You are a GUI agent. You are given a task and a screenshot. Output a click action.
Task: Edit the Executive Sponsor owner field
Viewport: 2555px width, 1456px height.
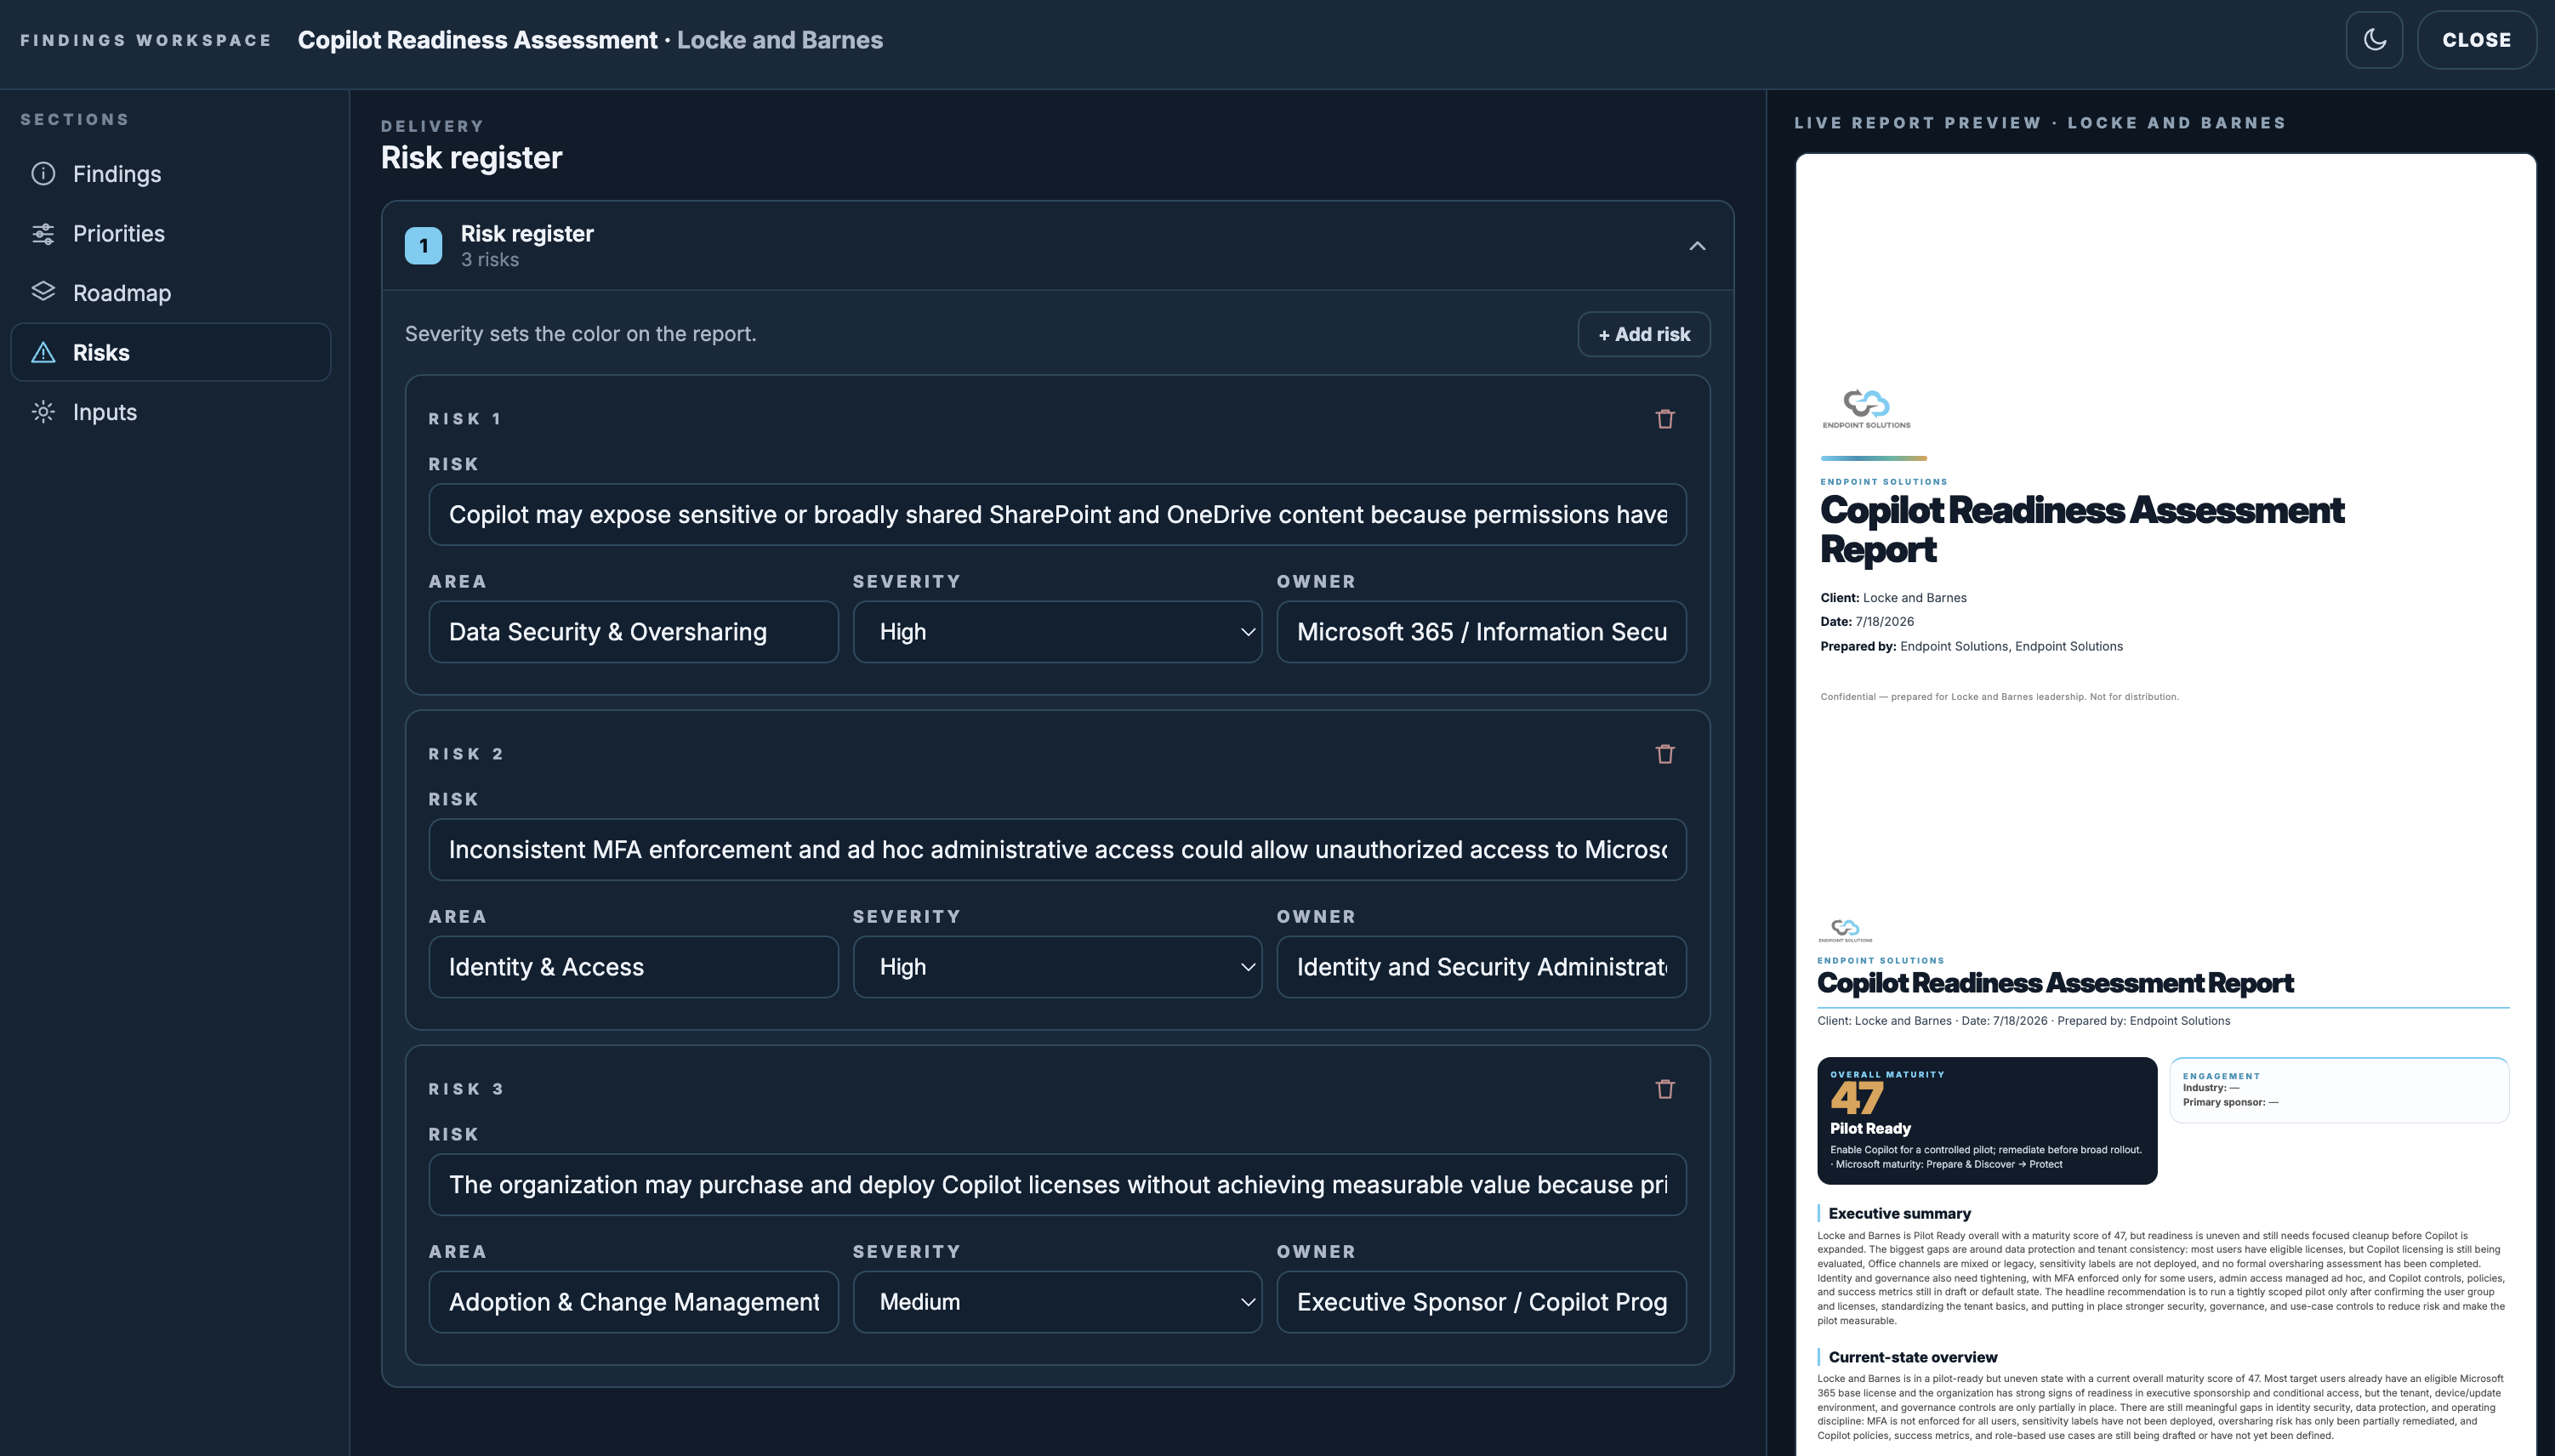(1481, 1302)
